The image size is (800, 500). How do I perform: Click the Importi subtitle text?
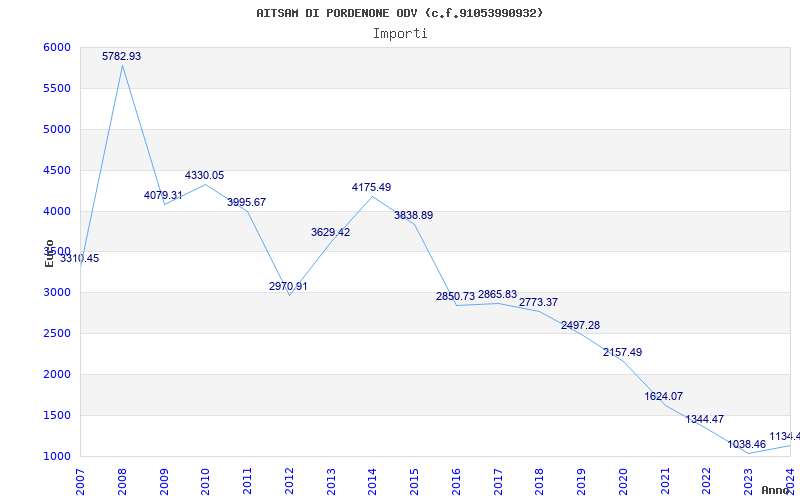pyautogui.click(x=400, y=33)
